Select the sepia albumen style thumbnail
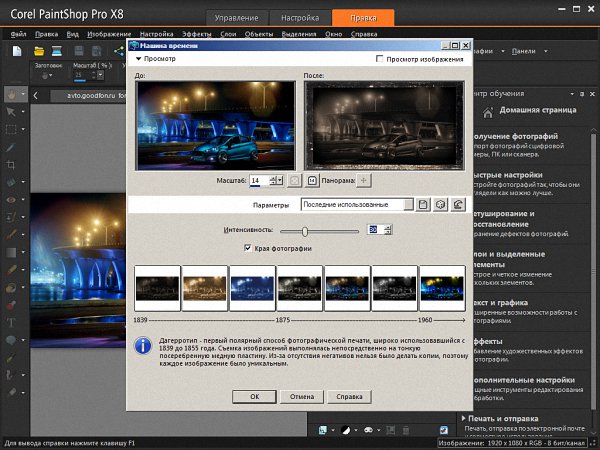Screen dimensions: 600x450 pos(205,288)
